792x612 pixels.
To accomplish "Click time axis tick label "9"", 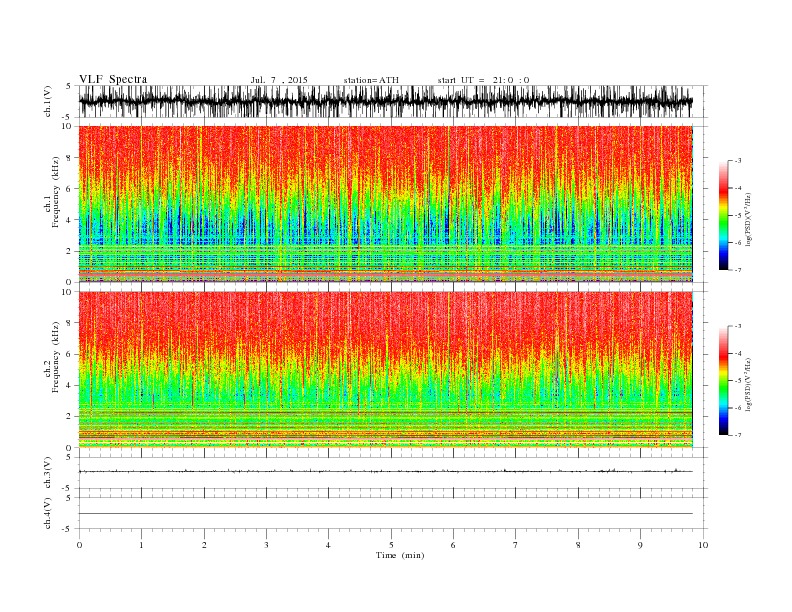I will pyautogui.click(x=640, y=545).
